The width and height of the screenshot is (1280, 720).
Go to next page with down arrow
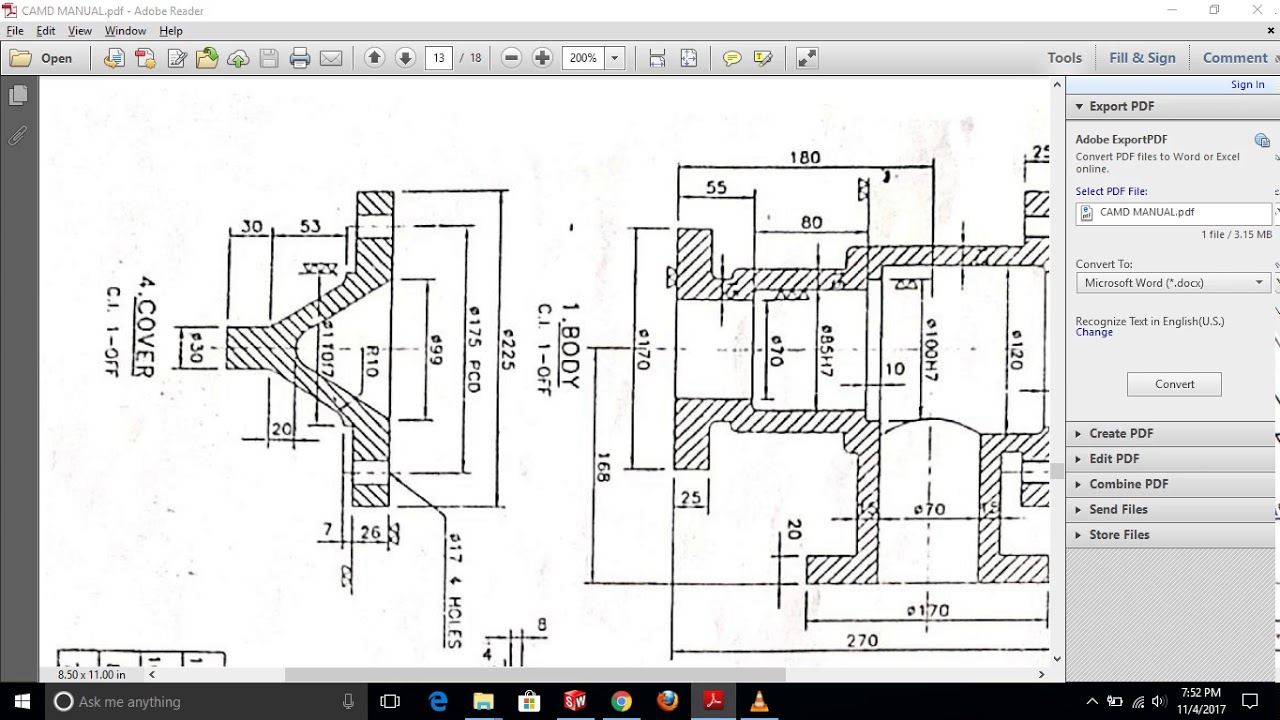pyautogui.click(x=405, y=58)
